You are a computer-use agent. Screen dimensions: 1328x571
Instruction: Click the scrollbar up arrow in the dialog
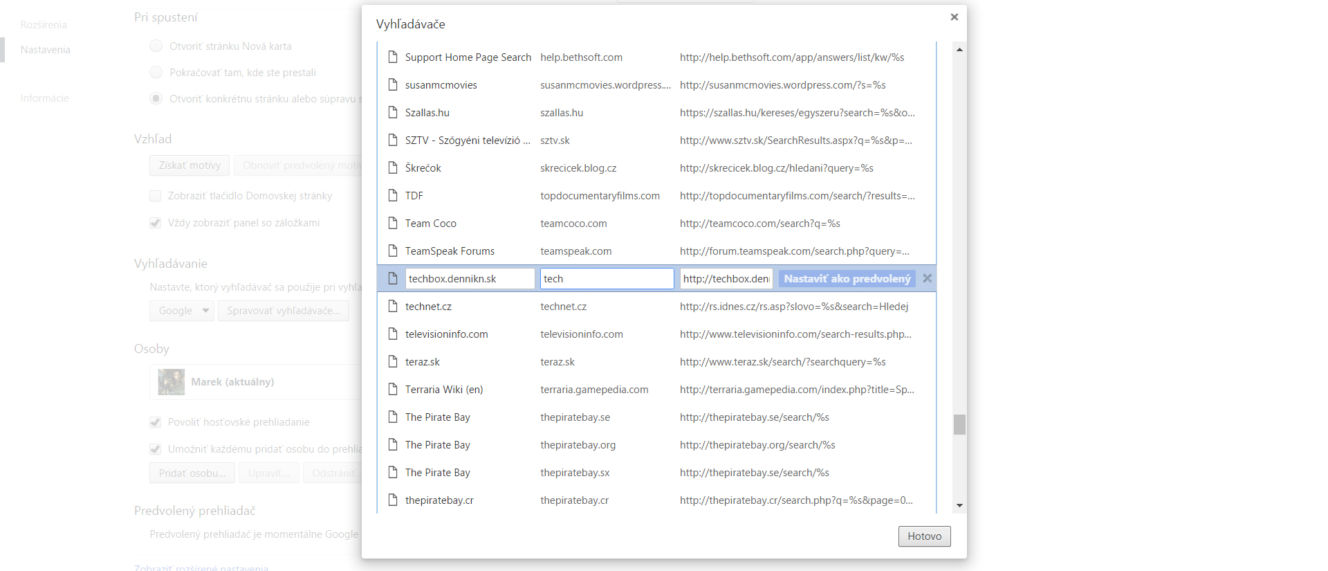(x=959, y=49)
